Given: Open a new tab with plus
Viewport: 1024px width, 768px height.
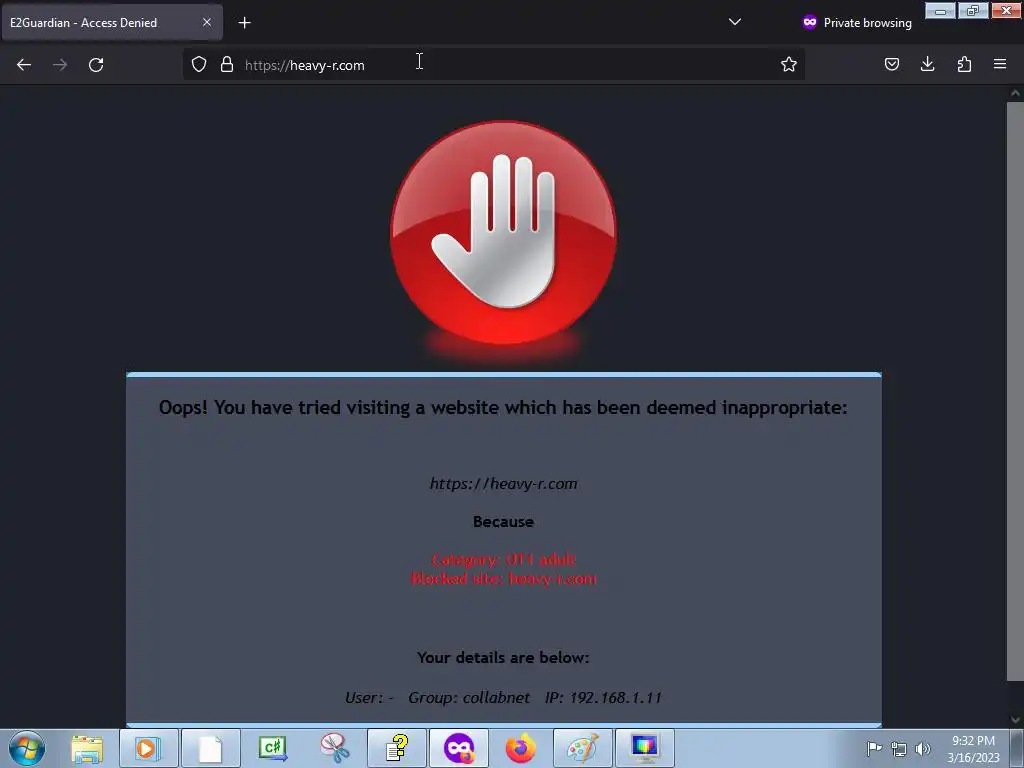Looking at the screenshot, I should click(244, 23).
